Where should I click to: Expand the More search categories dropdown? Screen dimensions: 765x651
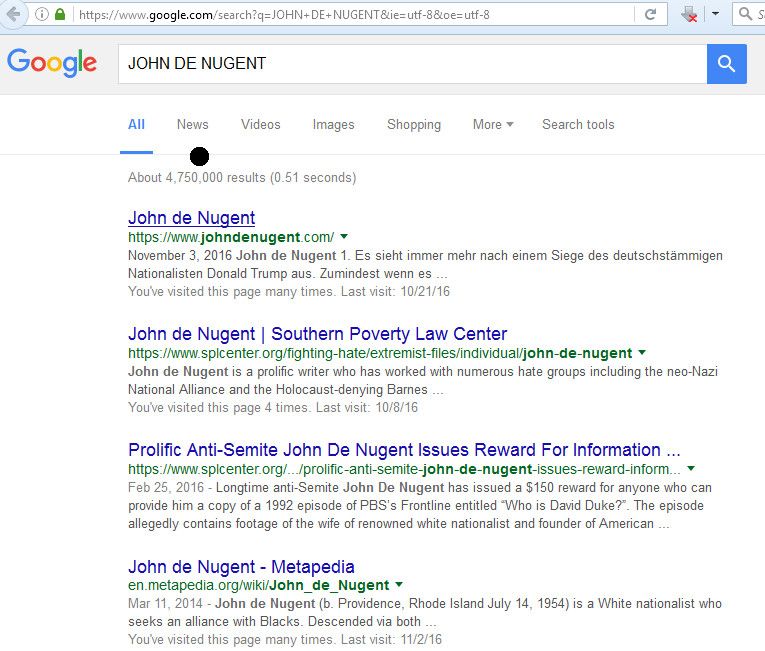(493, 124)
